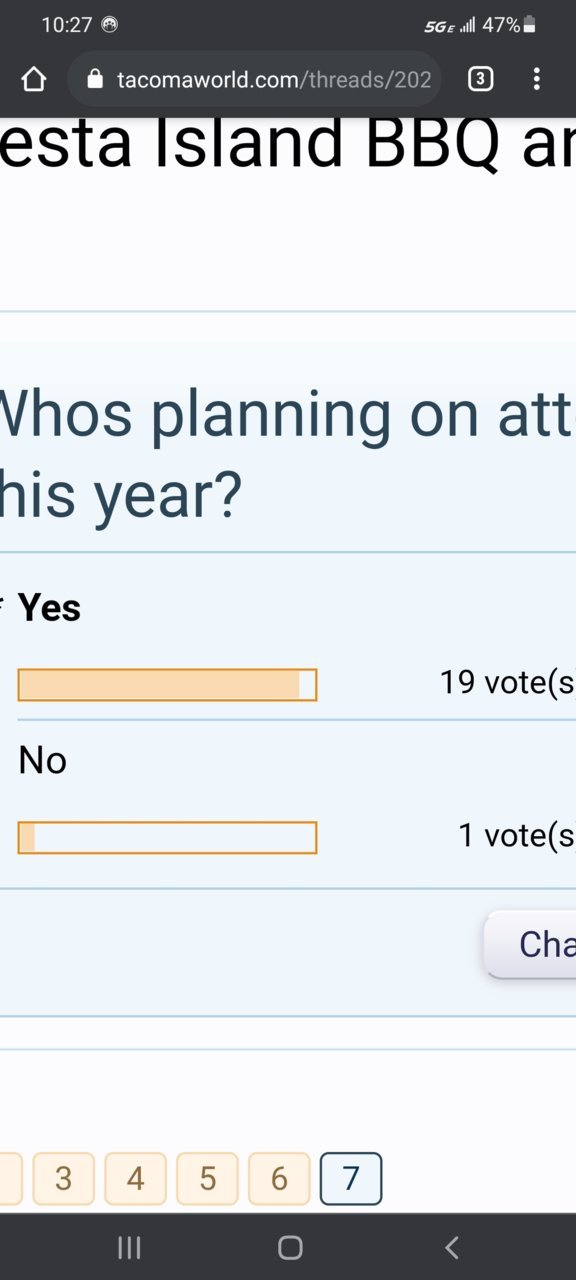The height and width of the screenshot is (1280, 576).
Task: Tap the No poll result bar
Action: point(167,837)
